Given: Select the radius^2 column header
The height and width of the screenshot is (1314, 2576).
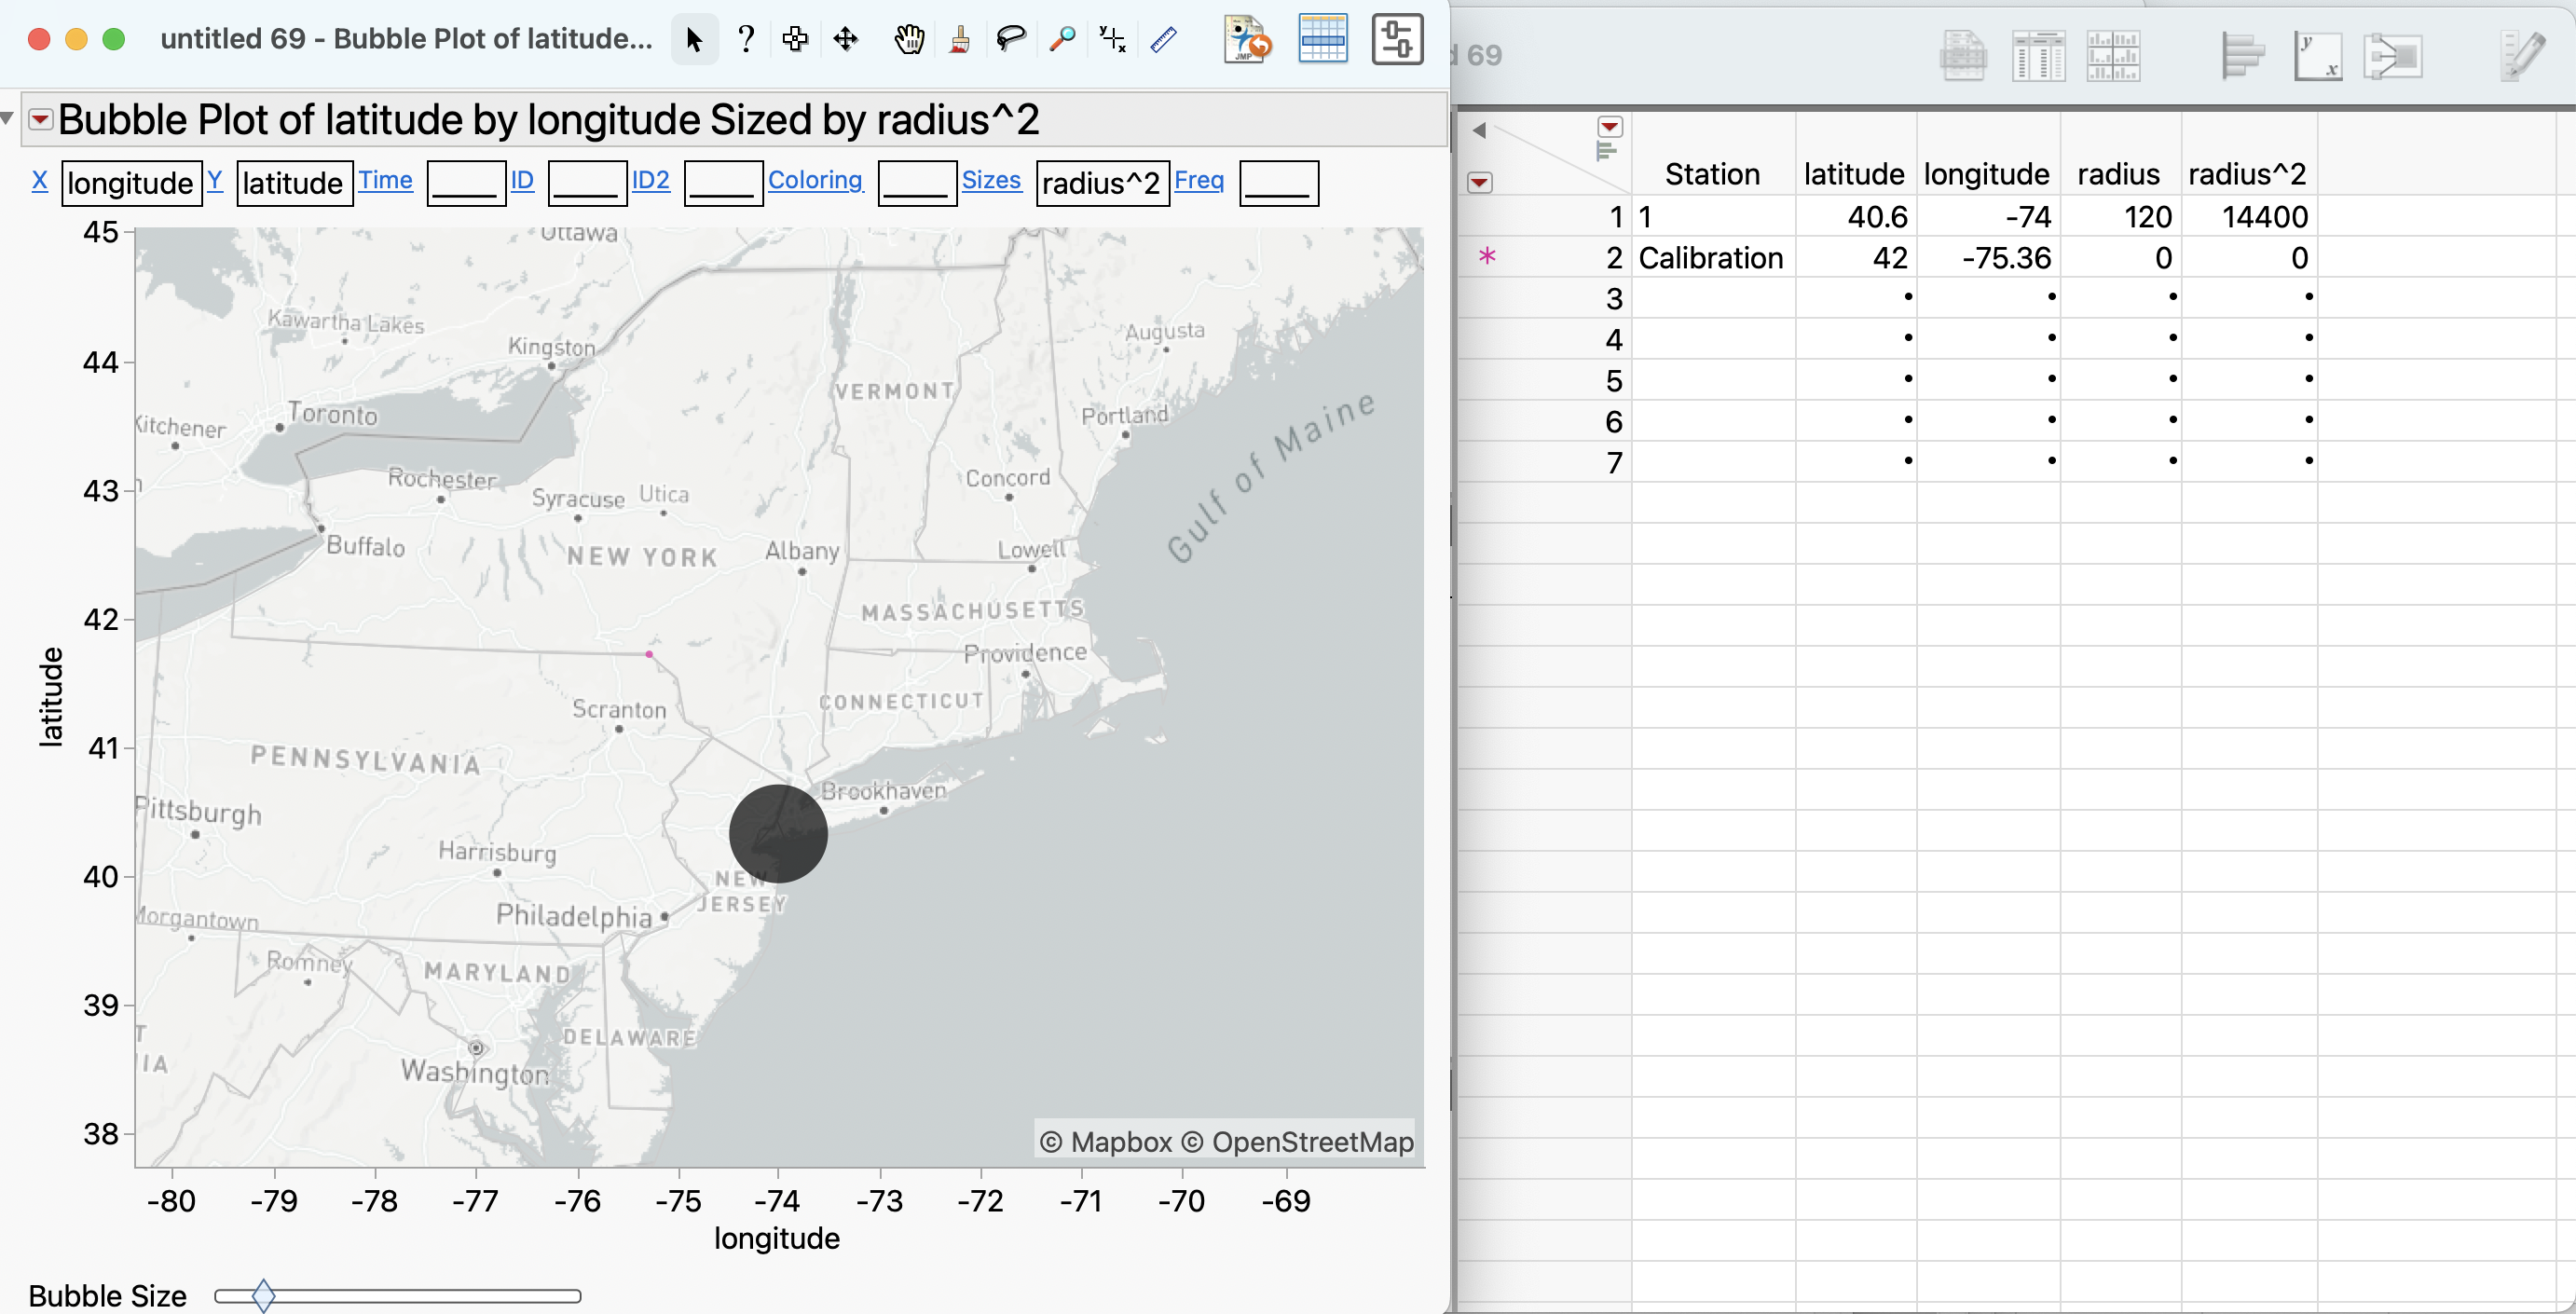Looking at the screenshot, I should [x=2246, y=174].
